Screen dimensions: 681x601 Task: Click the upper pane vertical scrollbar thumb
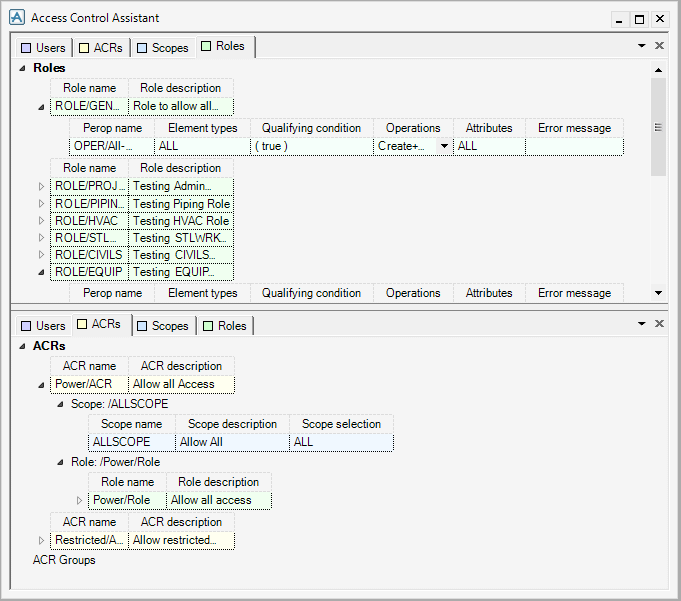(658, 127)
